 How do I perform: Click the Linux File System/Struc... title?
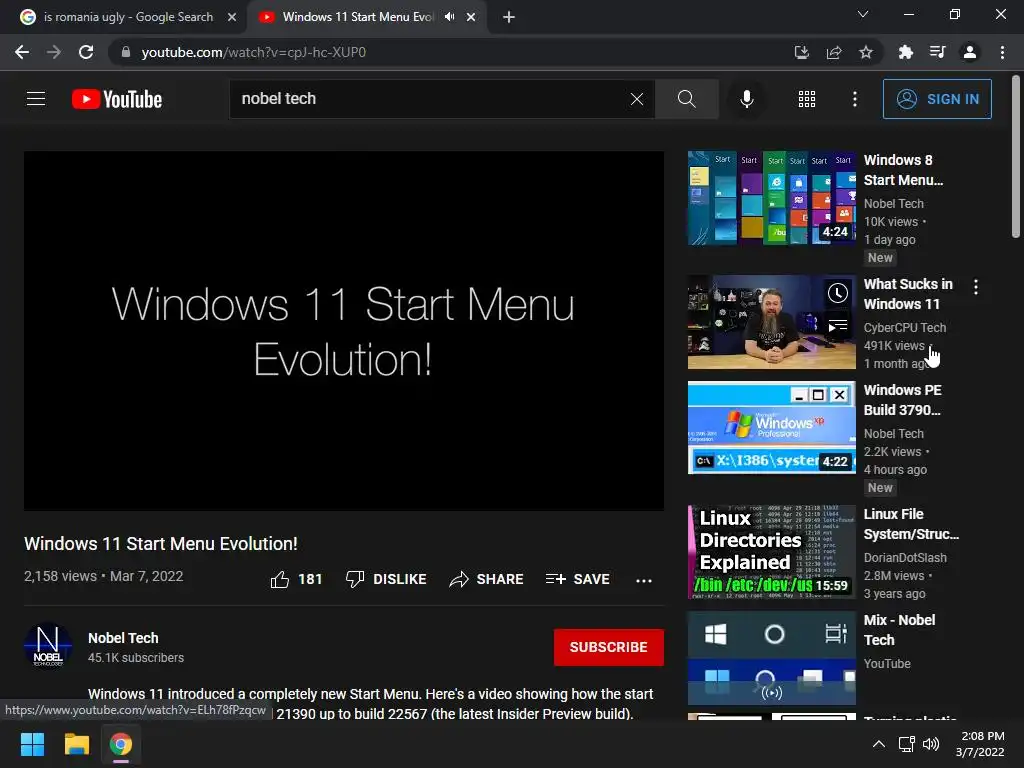tap(911, 524)
